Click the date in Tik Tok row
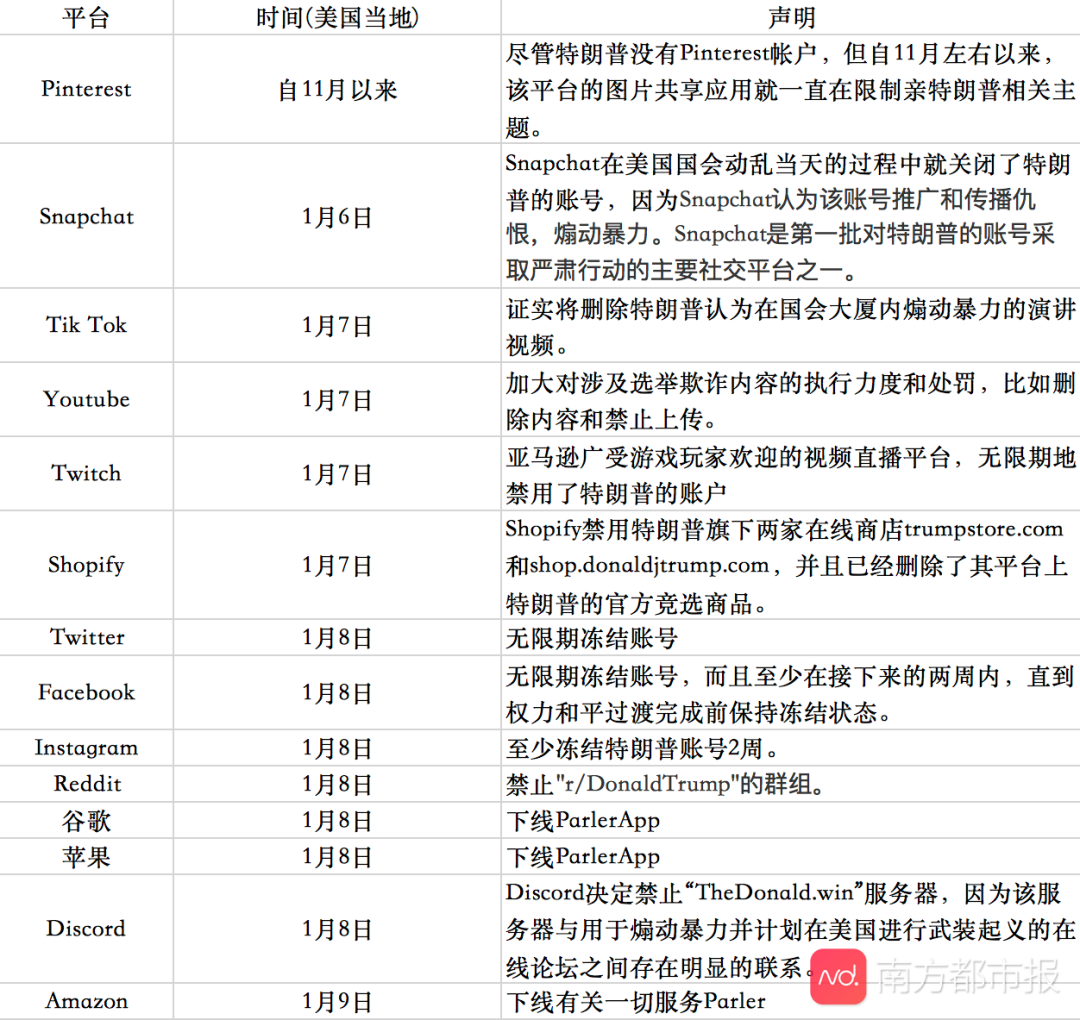Image resolution: width=1080 pixels, height=1020 pixels. pyautogui.click(x=337, y=326)
